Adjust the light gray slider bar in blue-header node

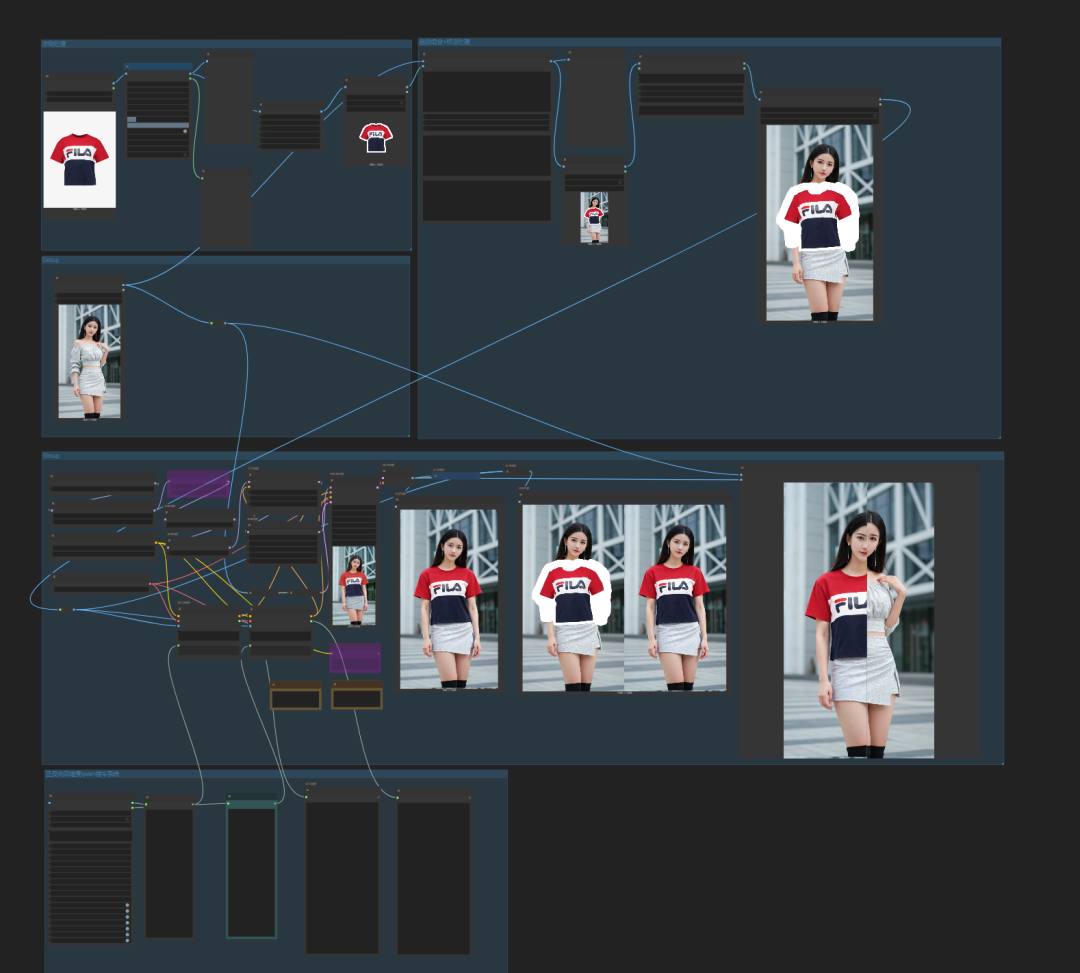(158, 125)
